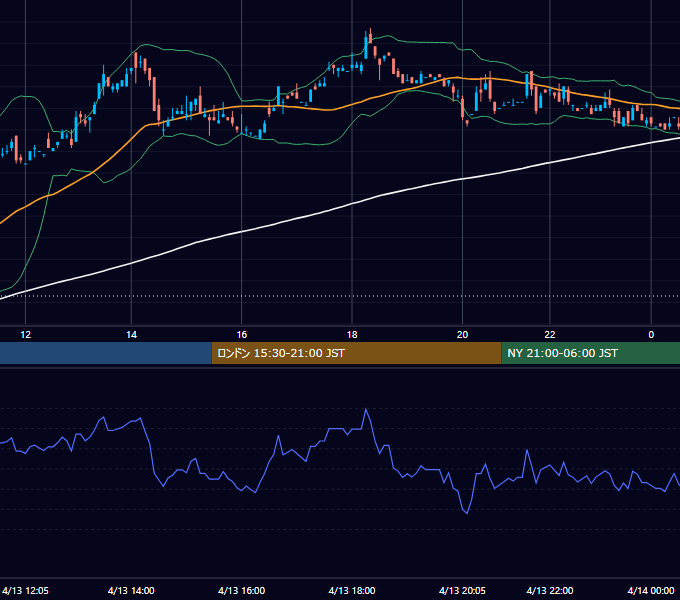Image resolution: width=680 pixels, height=600 pixels.
Task: Click the 18 hour label on time axis
Action: [352, 335]
